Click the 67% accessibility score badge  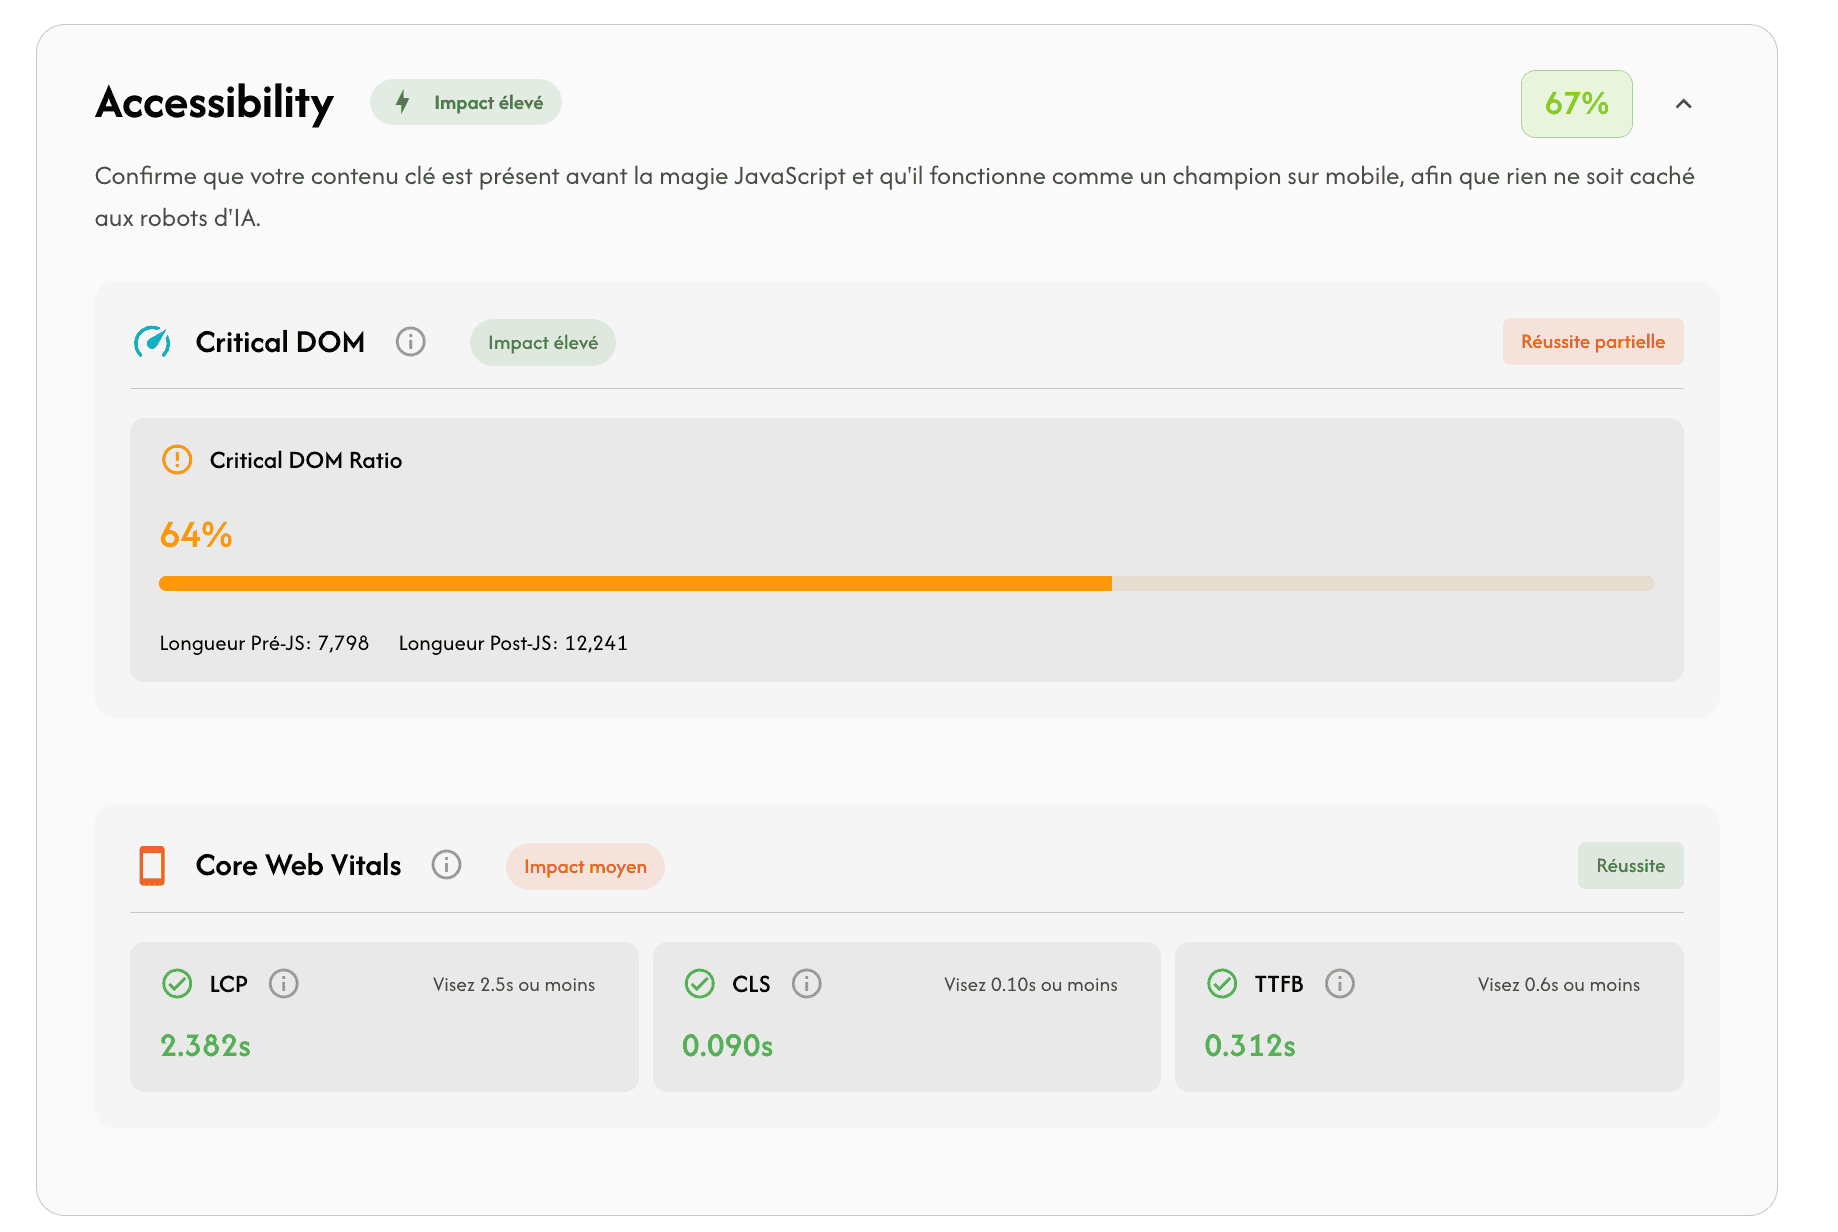click(1576, 104)
